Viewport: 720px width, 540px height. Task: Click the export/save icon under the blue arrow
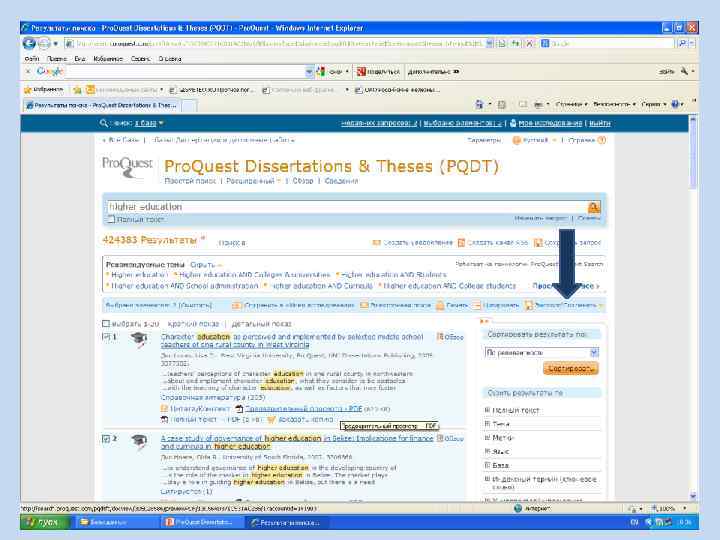click(x=529, y=305)
